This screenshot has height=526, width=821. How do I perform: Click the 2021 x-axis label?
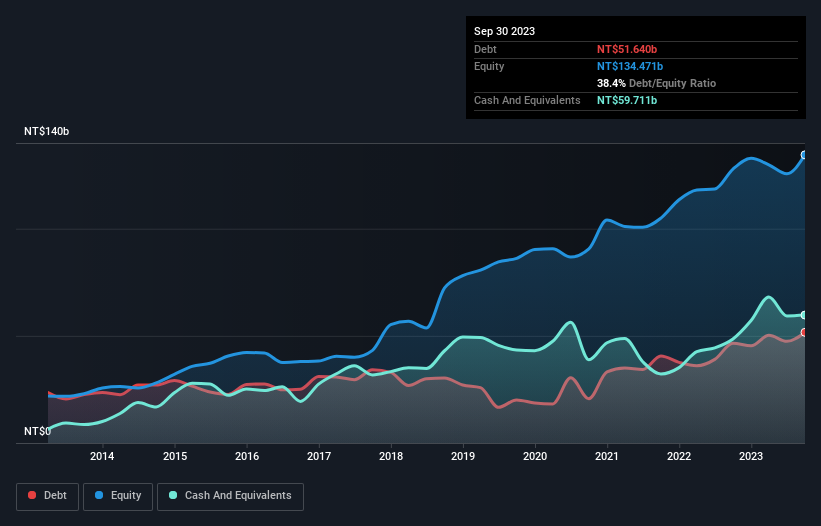point(607,456)
